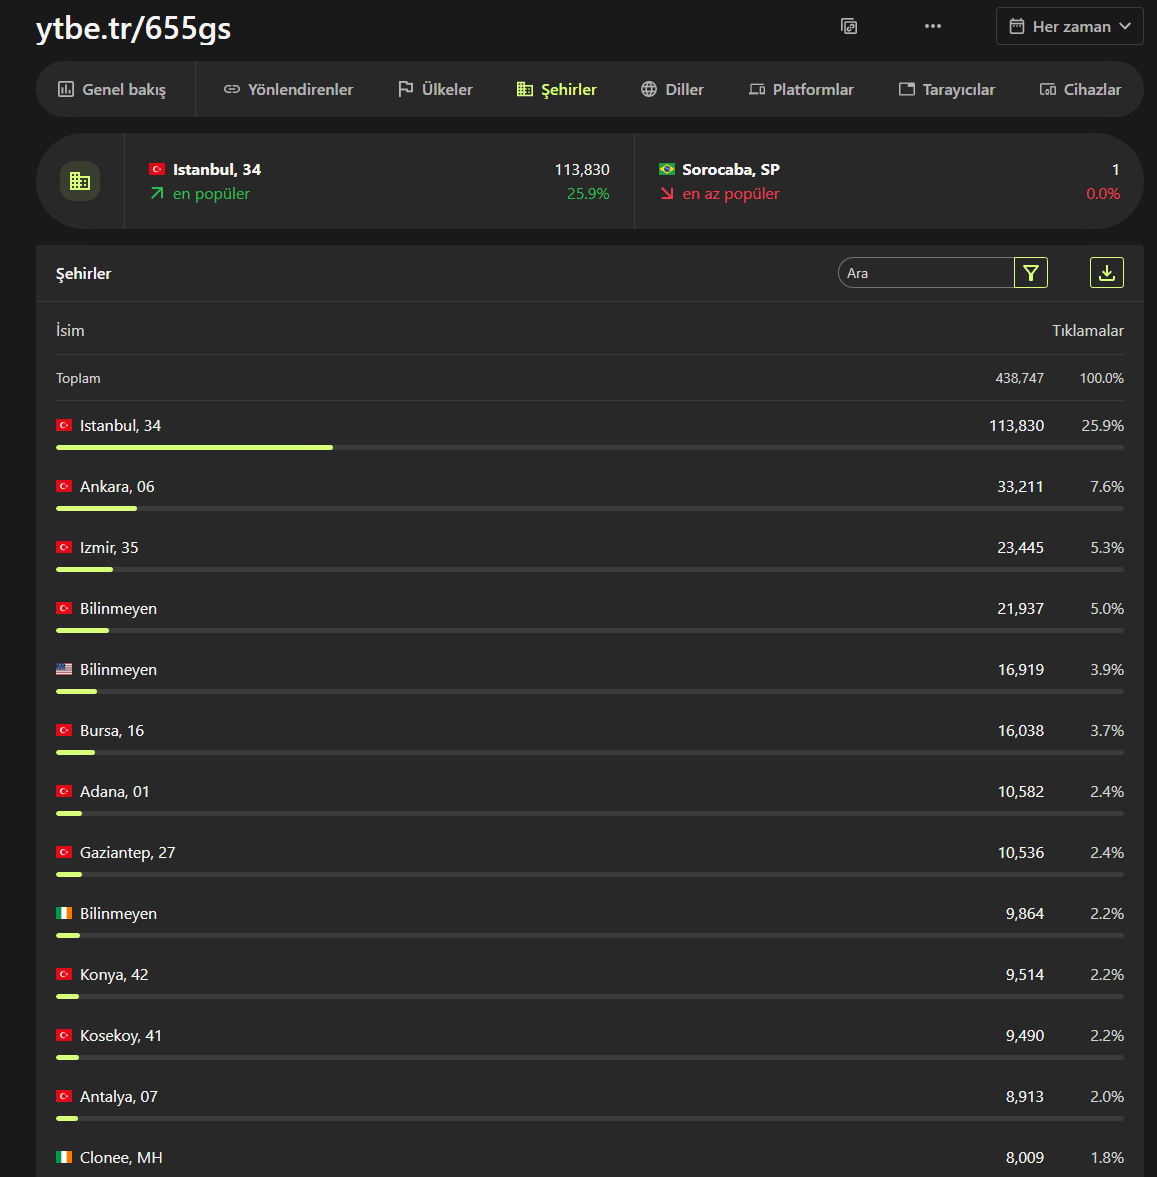Open the Tarayıcılar tab
The image size is (1157, 1177).
[947, 89]
